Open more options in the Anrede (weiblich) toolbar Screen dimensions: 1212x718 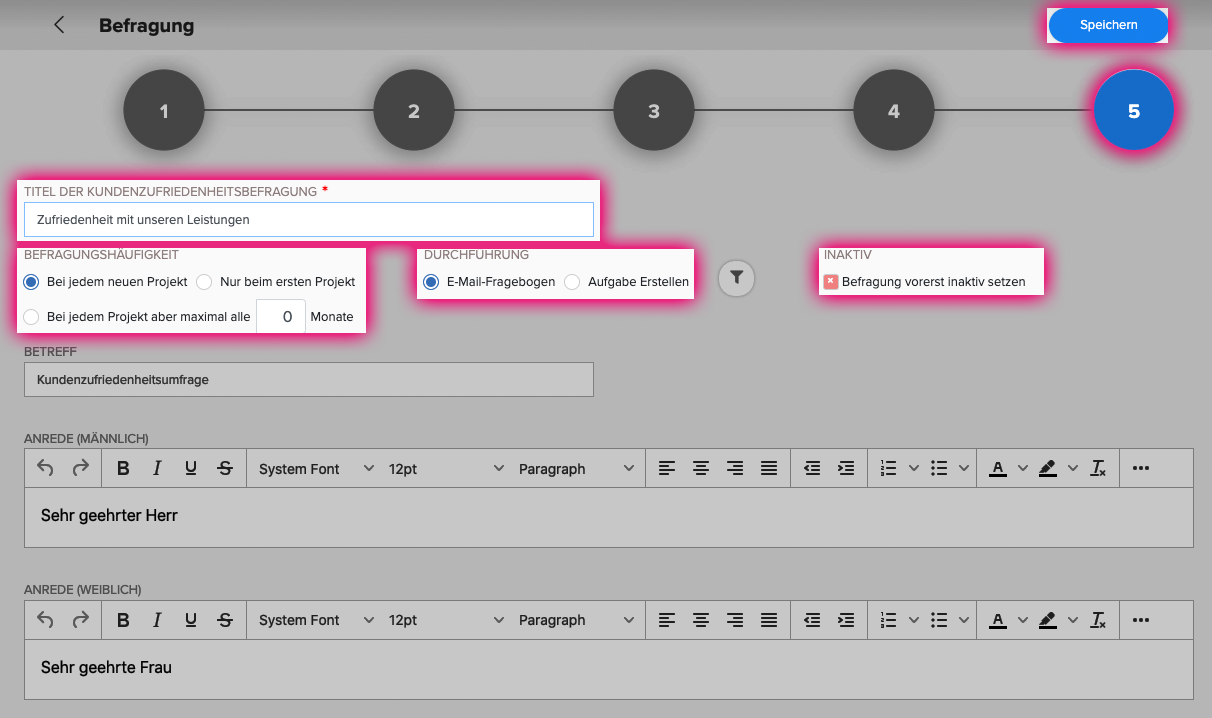coord(1141,620)
